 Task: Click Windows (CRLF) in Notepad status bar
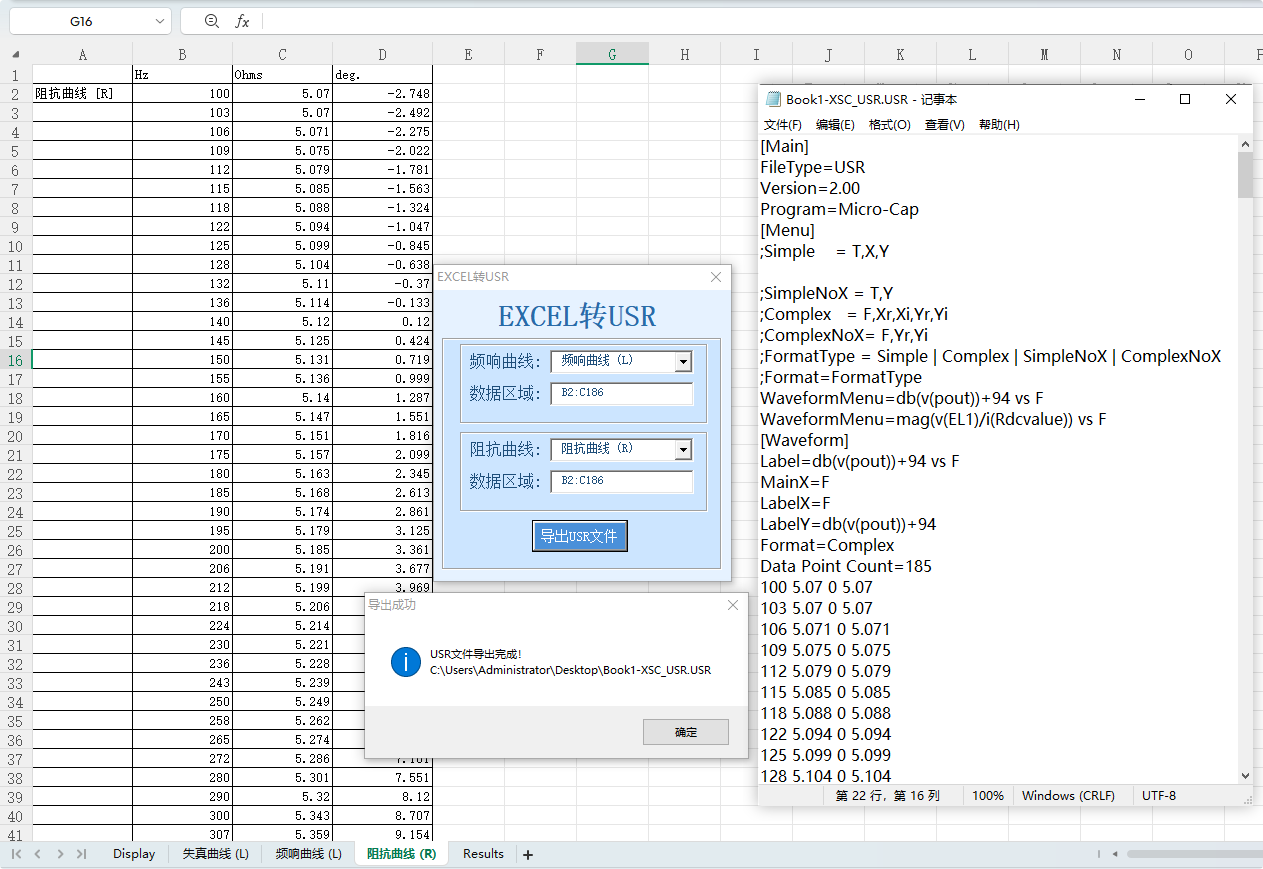(1068, 796)
